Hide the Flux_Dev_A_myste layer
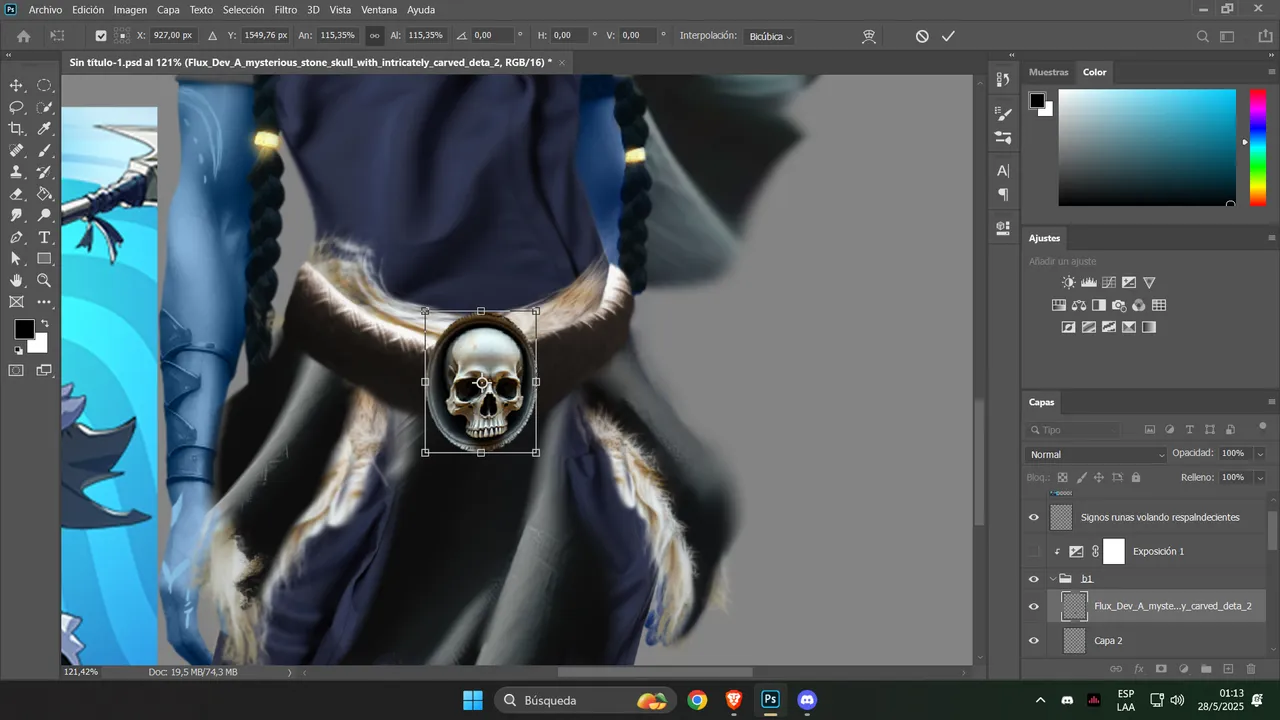The width and height of the screenshot is (1280, 720). [1034, 606]
